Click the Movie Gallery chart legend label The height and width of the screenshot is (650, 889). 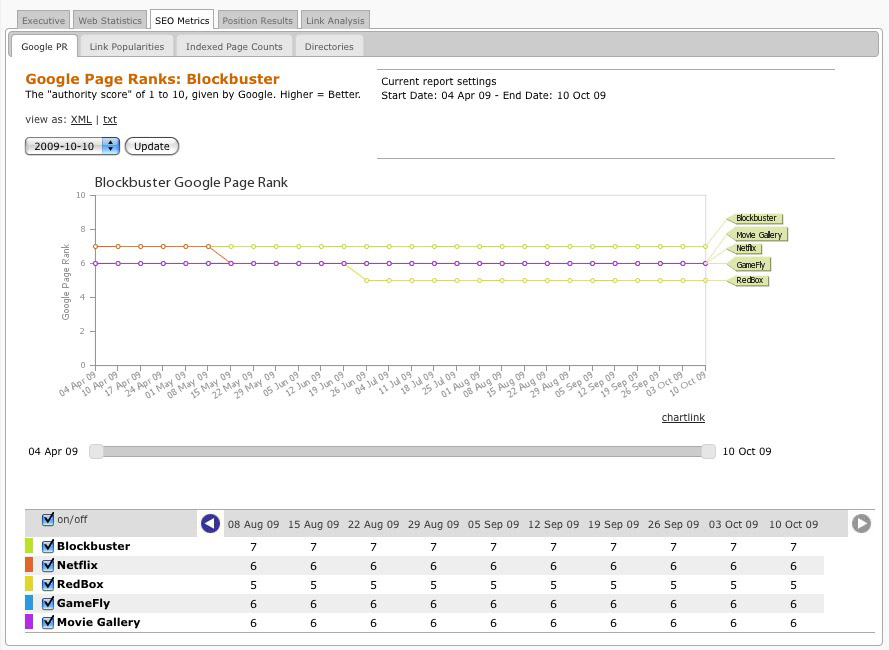point(758,235)
